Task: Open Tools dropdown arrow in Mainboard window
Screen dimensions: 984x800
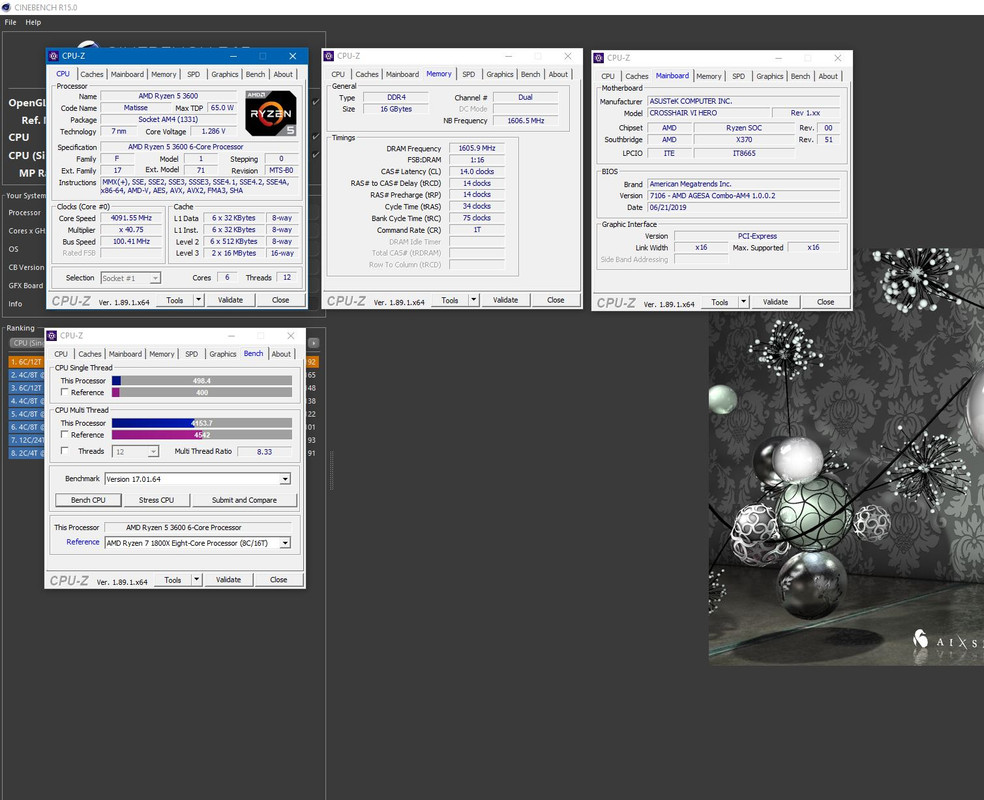Action: [x=744, y=302]
